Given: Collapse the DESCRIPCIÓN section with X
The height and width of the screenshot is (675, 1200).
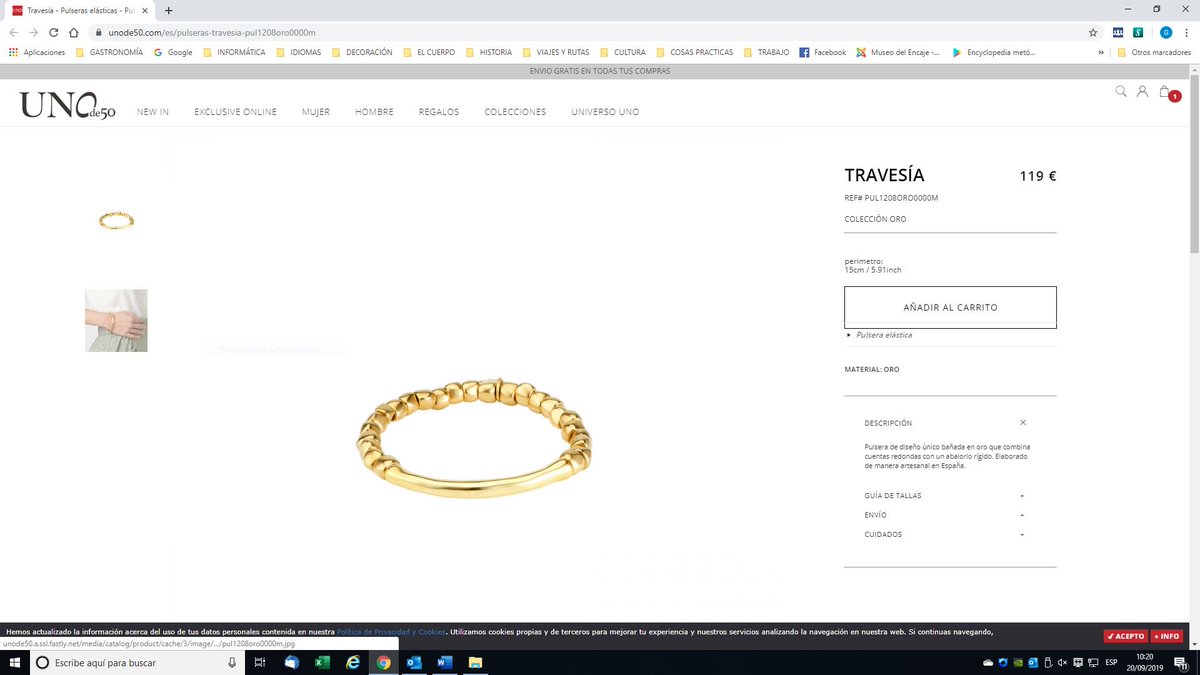Looking at the screenshot, I should [x=1023, y=423].
